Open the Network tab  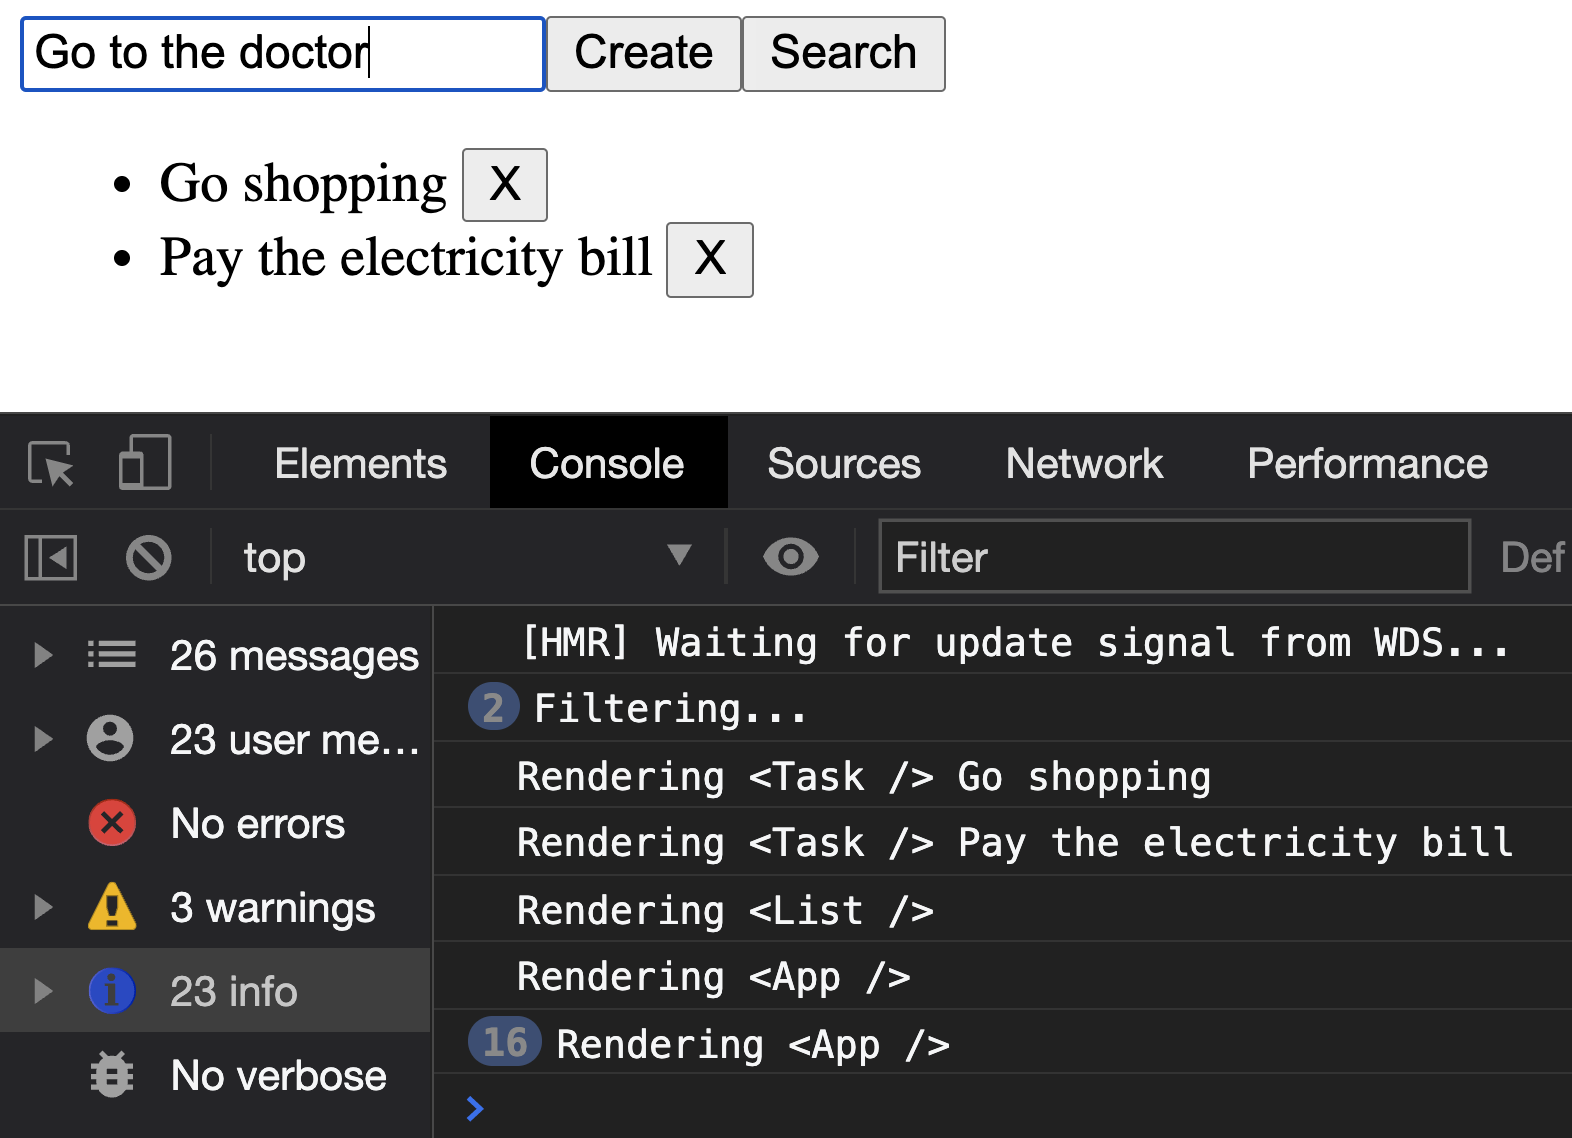click(1084, 463)
